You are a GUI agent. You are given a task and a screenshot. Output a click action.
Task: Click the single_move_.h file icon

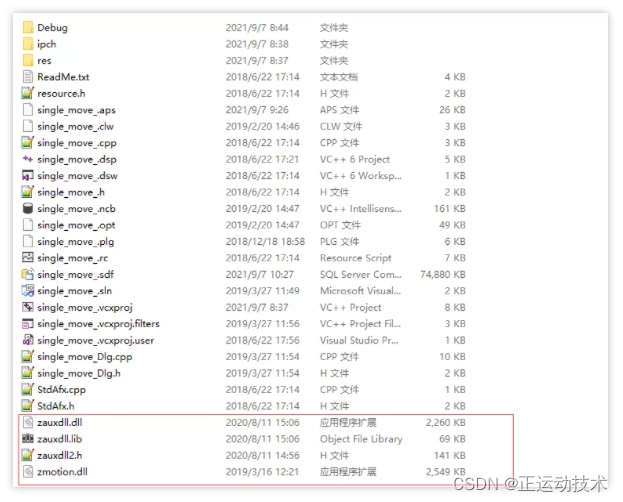[28, 192]
